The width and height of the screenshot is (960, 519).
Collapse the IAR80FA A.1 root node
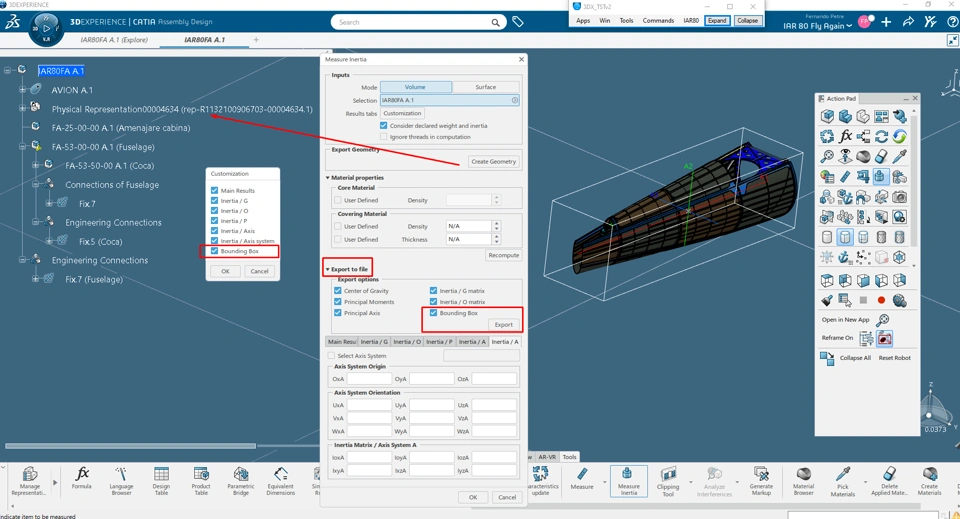[x=7, y=70]
